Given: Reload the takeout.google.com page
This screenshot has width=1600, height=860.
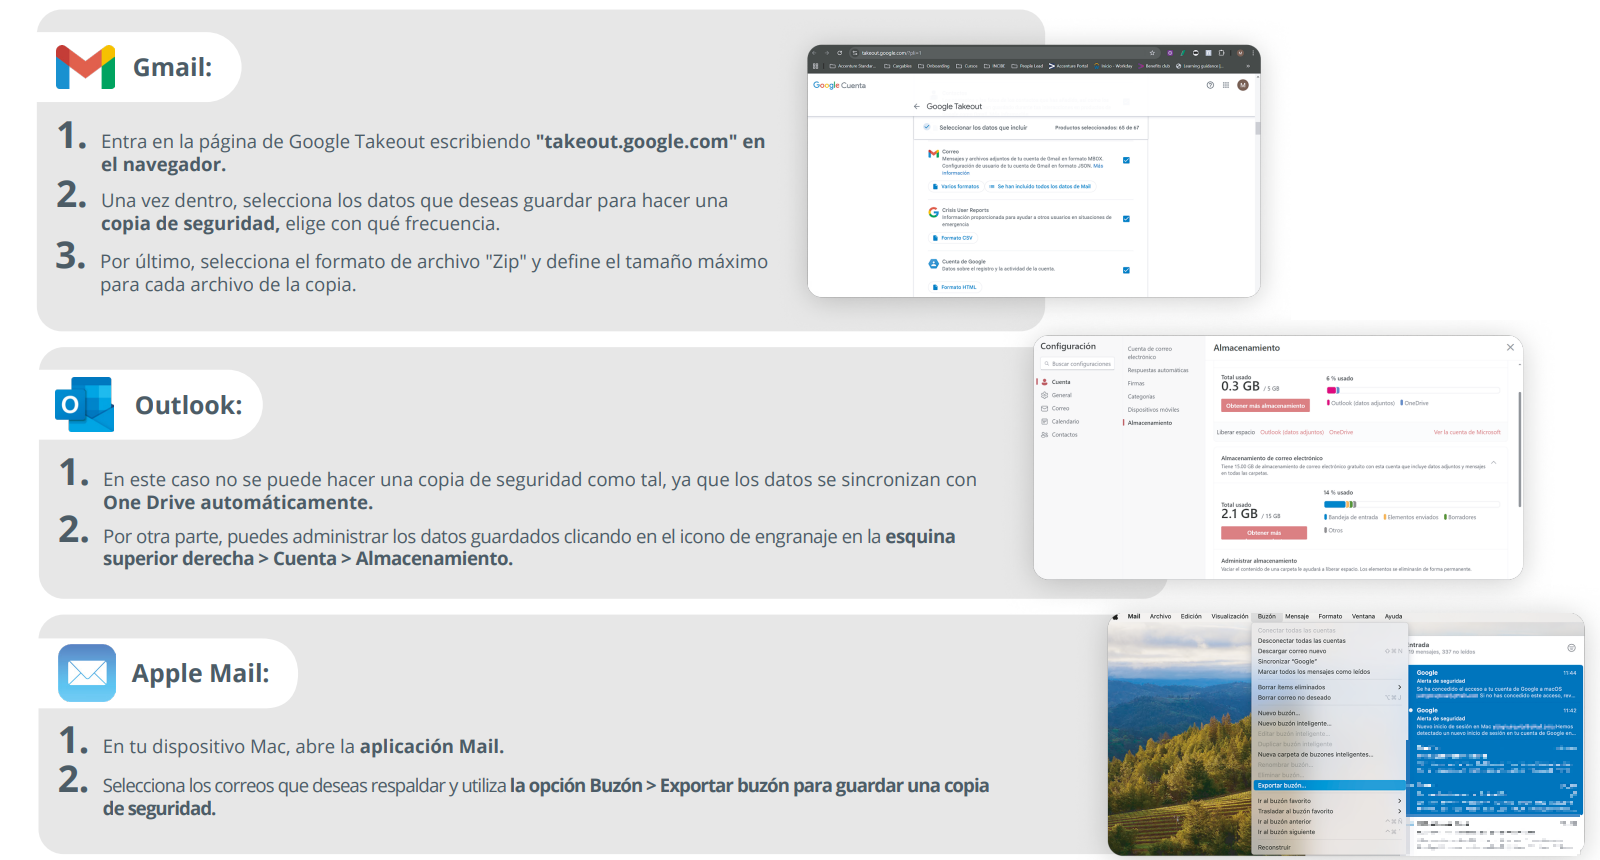Looking at the screenshot, I should point(840,53).
